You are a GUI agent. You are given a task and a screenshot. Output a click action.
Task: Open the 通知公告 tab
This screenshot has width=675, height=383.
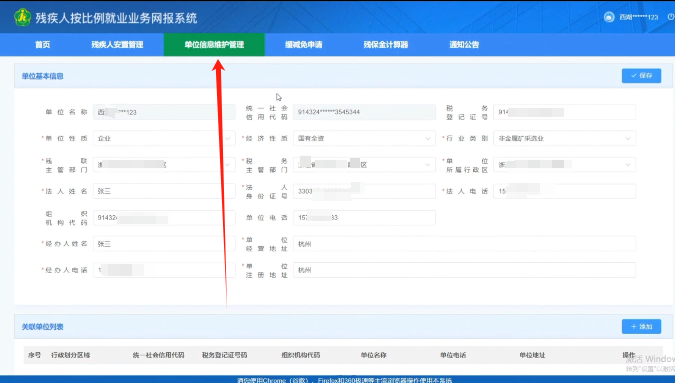464,45
